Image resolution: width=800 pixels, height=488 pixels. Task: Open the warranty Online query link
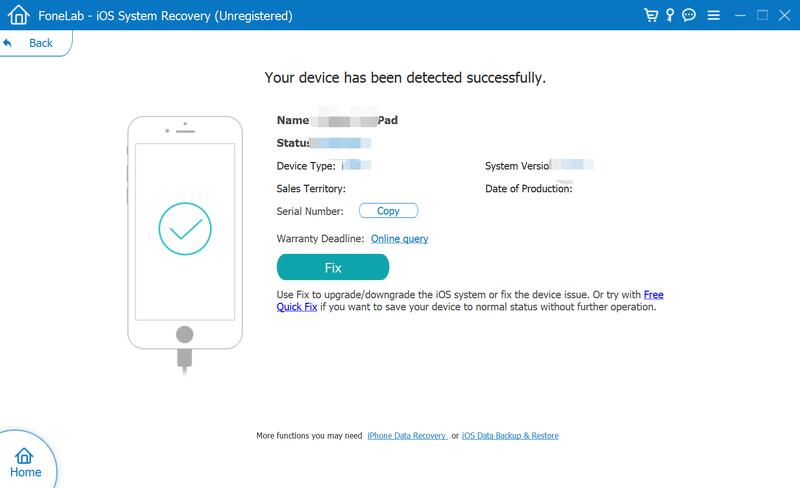(399, 239)
